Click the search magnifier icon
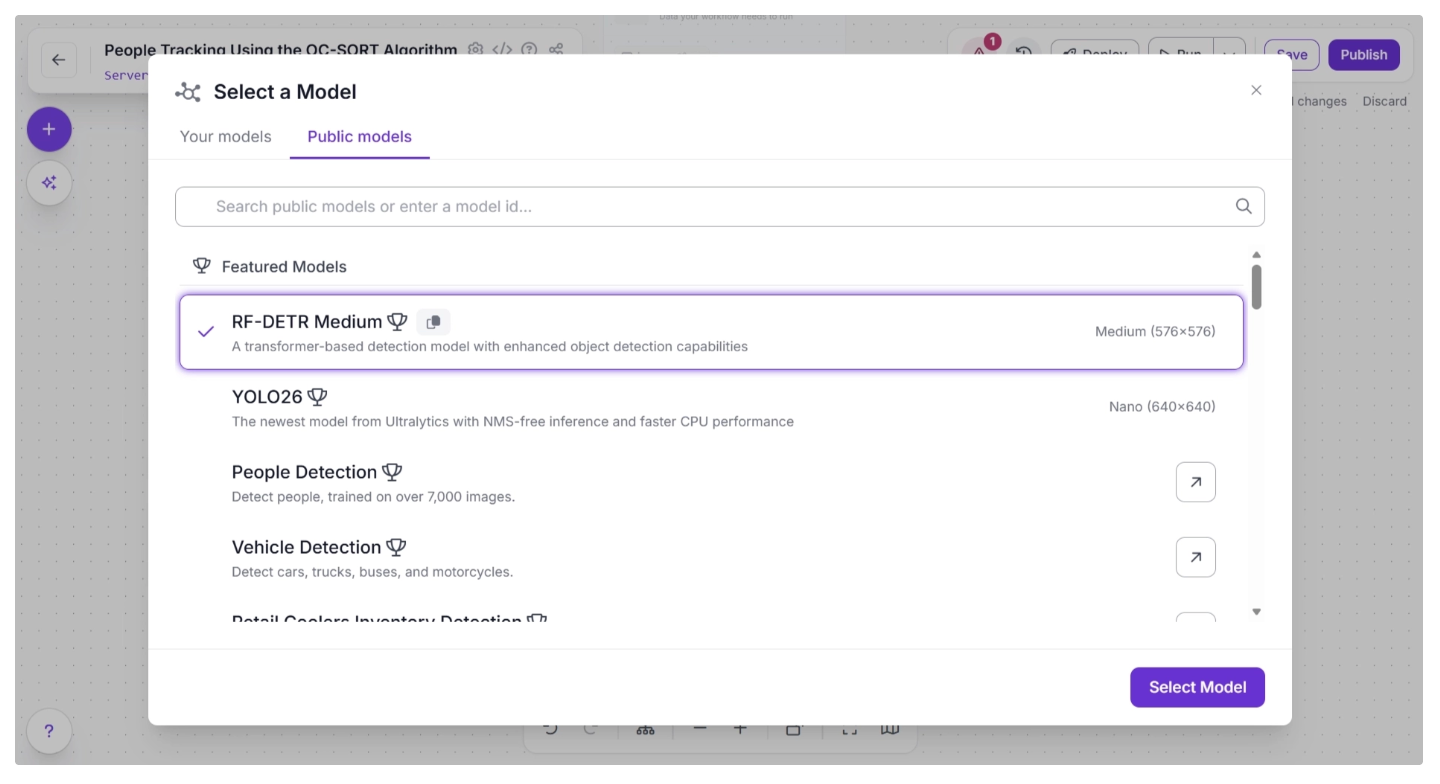 1243,206
